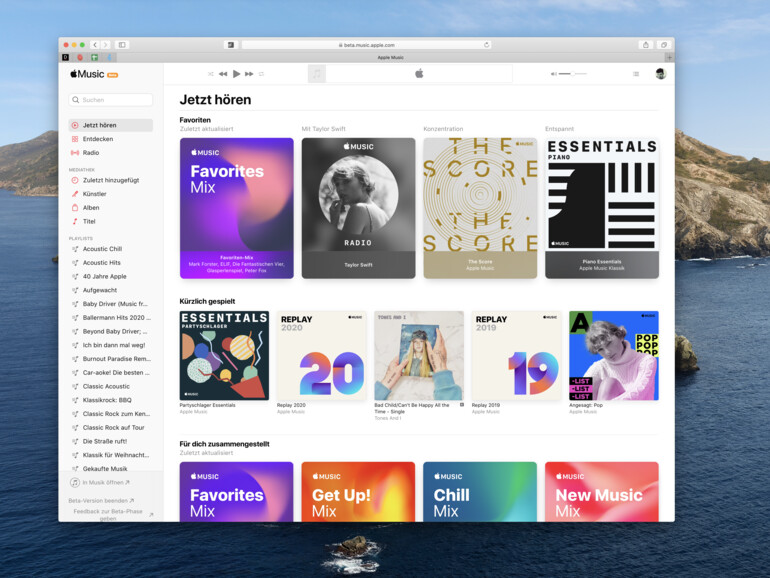The image size is (770, 578).
Task: Open Titel library section
Action: pyautogui.click(x=111, y=221)
